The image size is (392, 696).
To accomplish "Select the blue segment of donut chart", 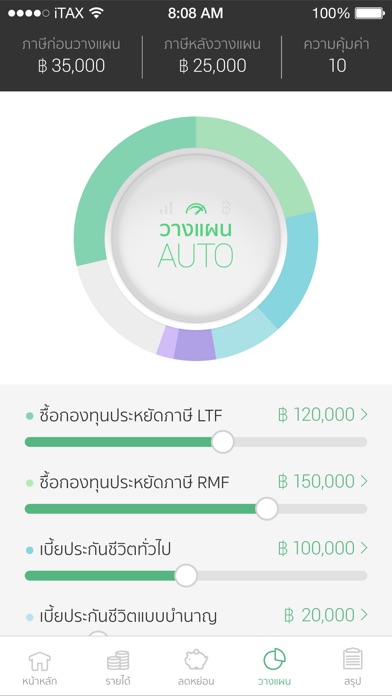I will tap(294, 271).
